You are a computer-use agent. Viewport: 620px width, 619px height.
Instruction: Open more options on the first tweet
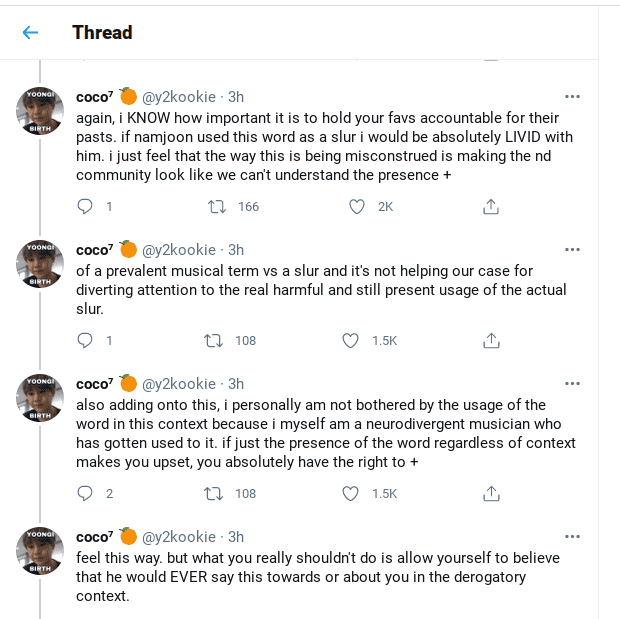pos(572,97)
